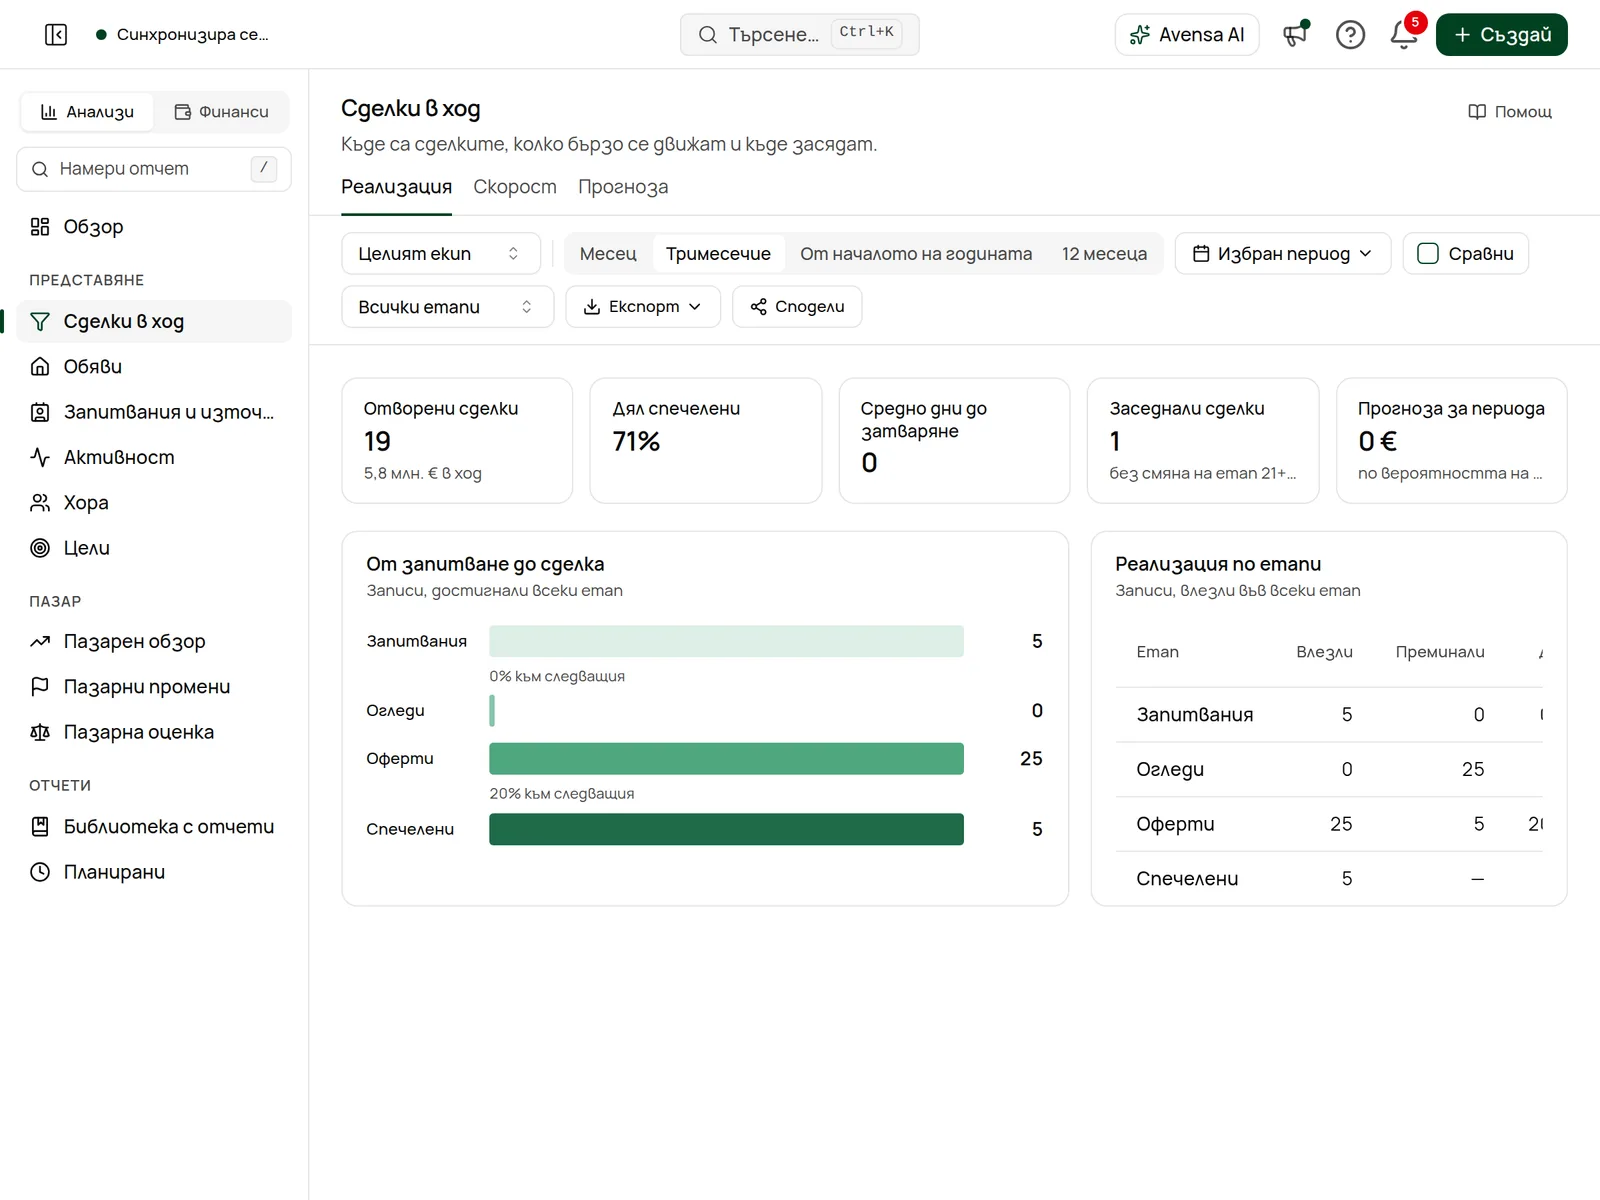Expand the Целият екип dropdown
1600x1200 pixels.
(x=441, y=254)
